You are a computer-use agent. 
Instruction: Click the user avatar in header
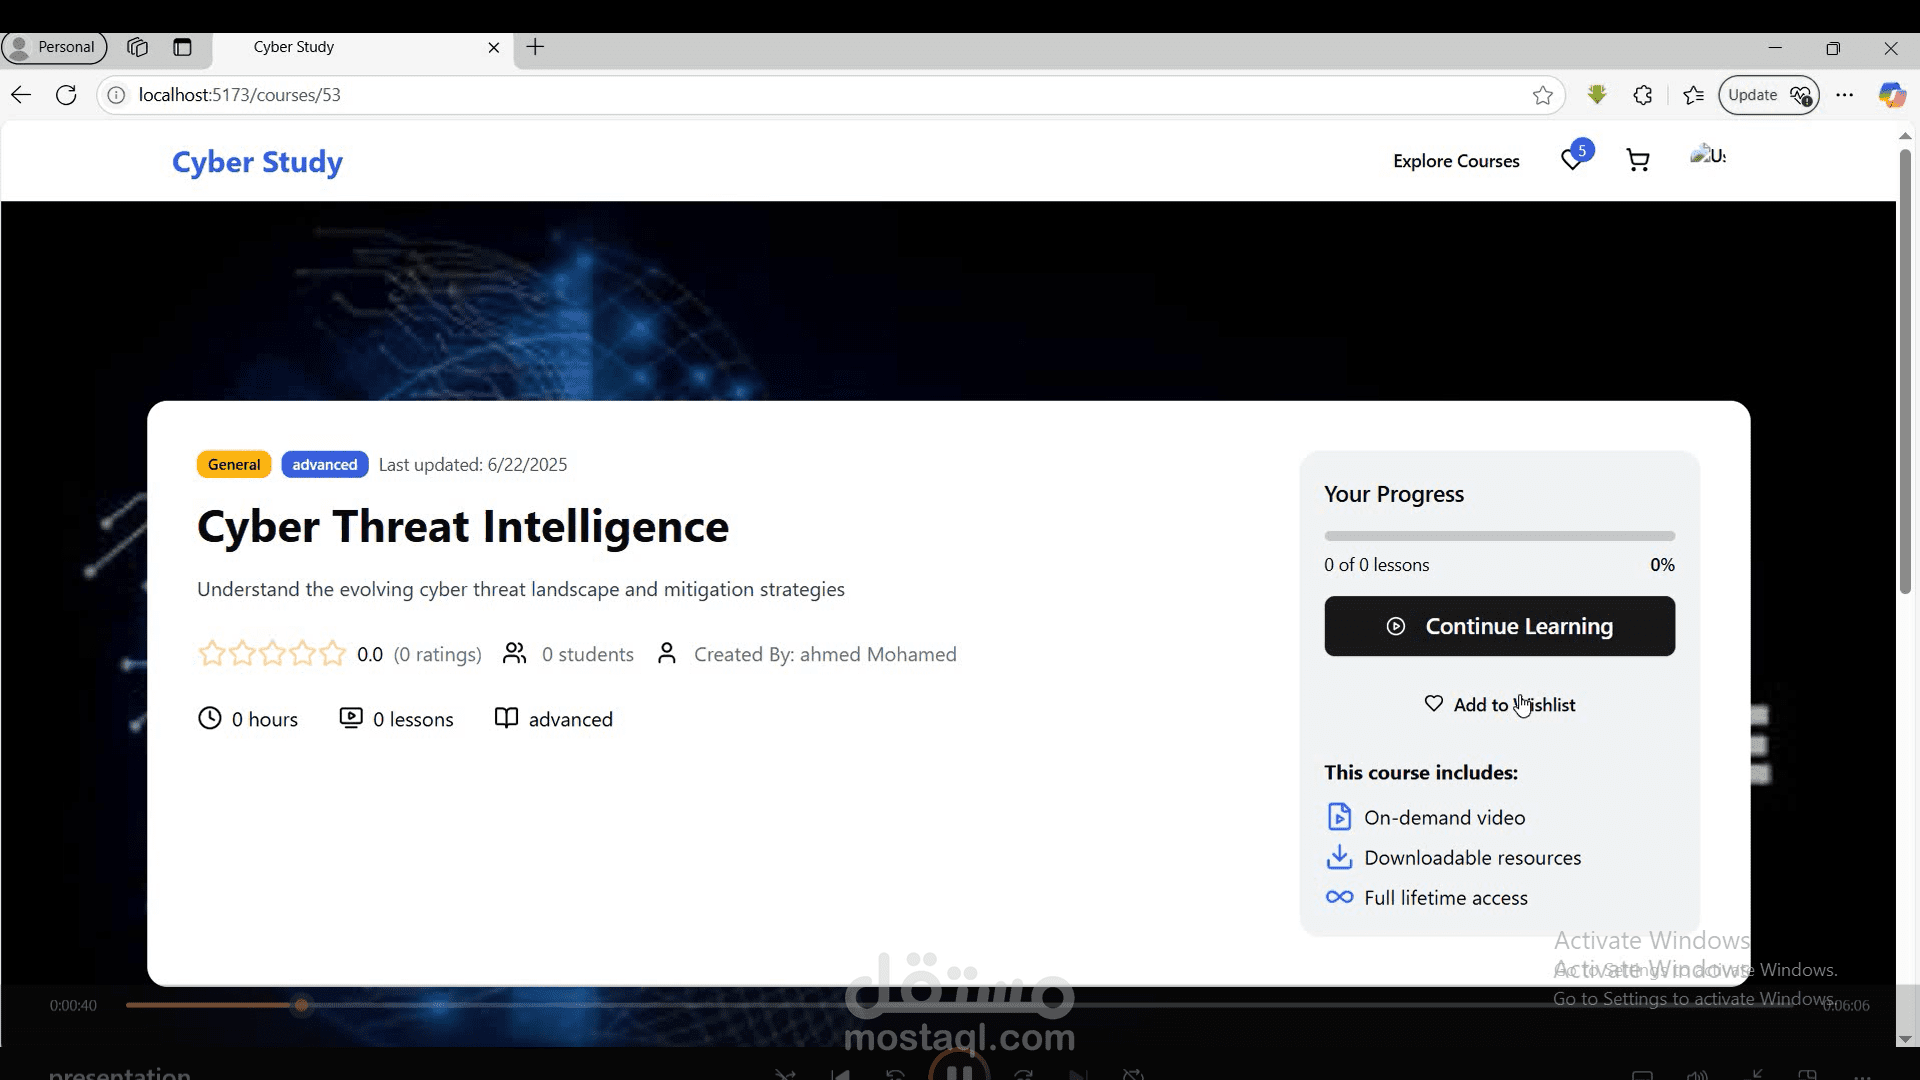[1708, 156]
